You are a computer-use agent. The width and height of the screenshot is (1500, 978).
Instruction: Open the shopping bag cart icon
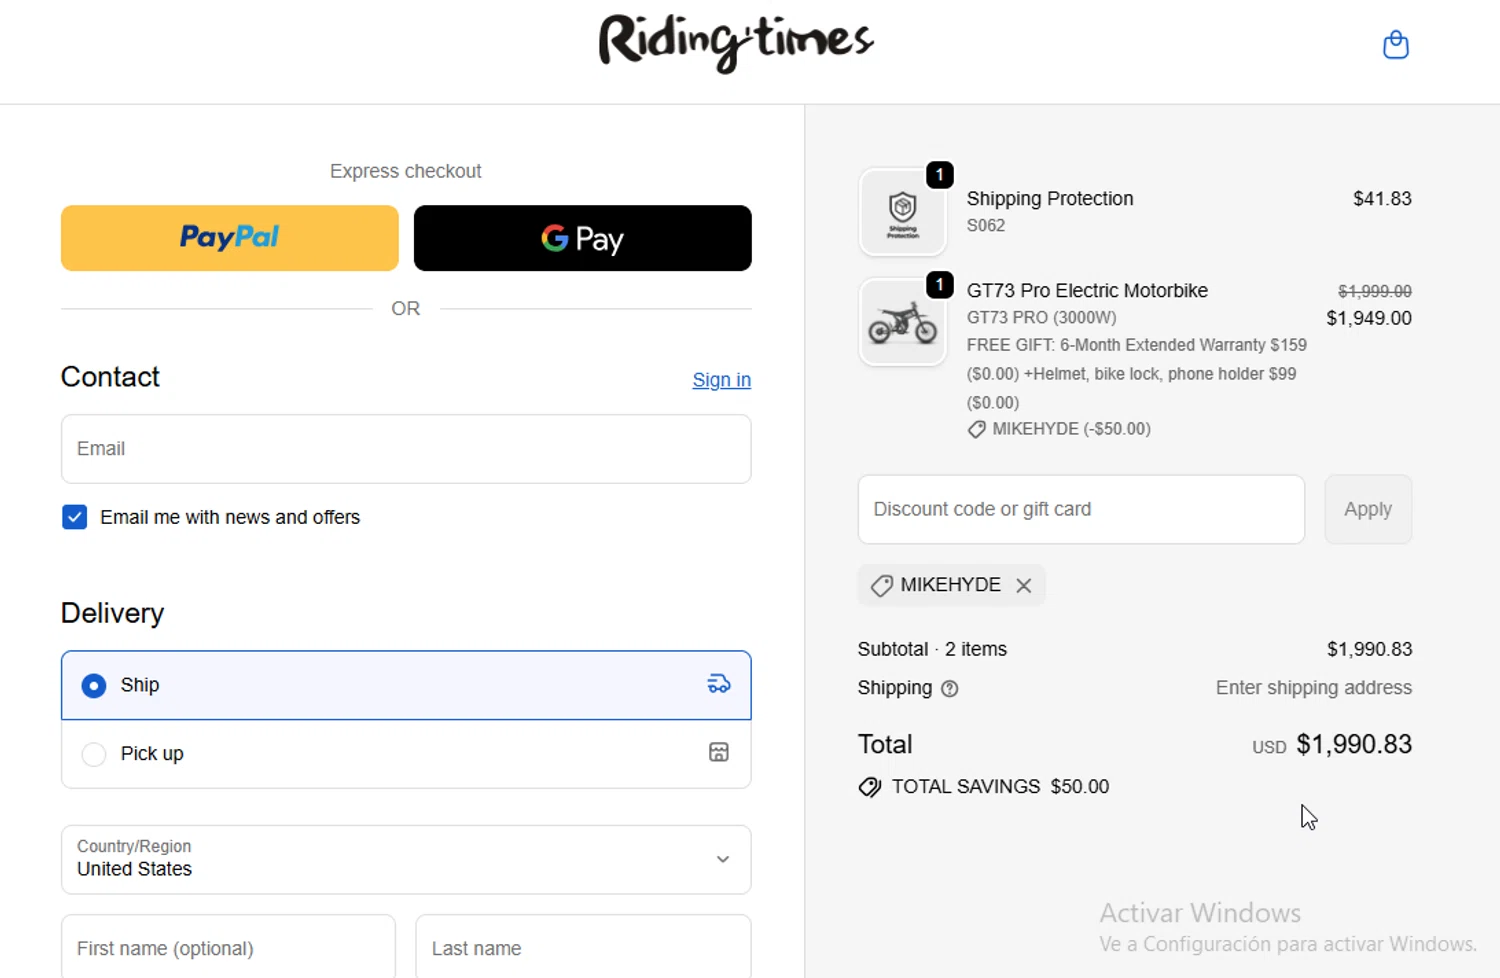(x=1395, y=45)
